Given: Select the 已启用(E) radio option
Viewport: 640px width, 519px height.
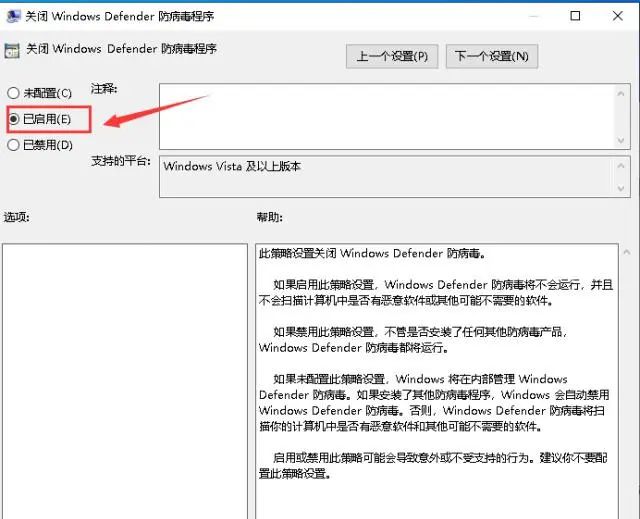Looking at the screenshot, I should [39, 119].
